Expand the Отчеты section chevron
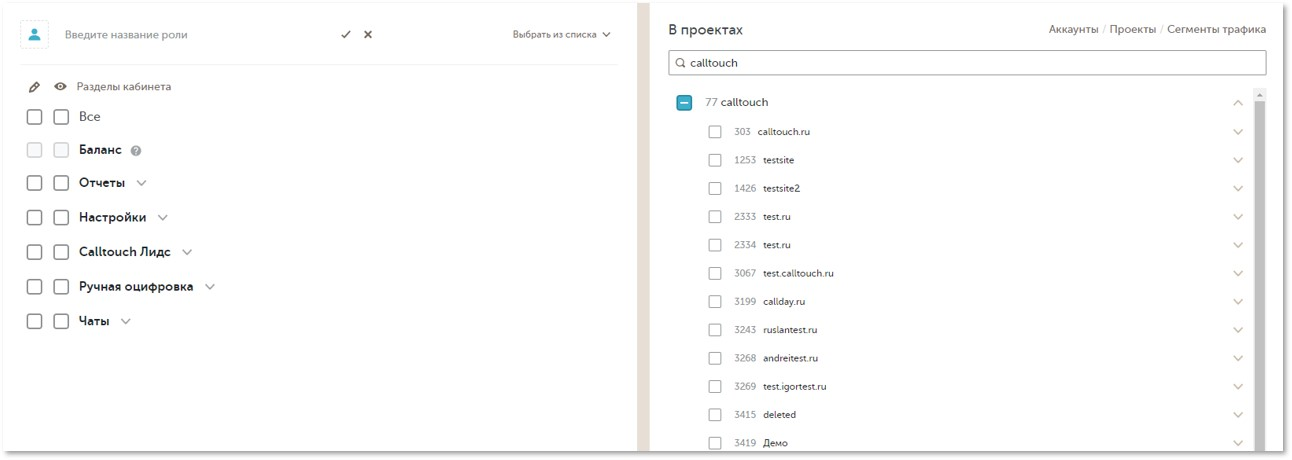Image resolution: width=1292 pixels, height=460 pixels. (x=141, y=183)
